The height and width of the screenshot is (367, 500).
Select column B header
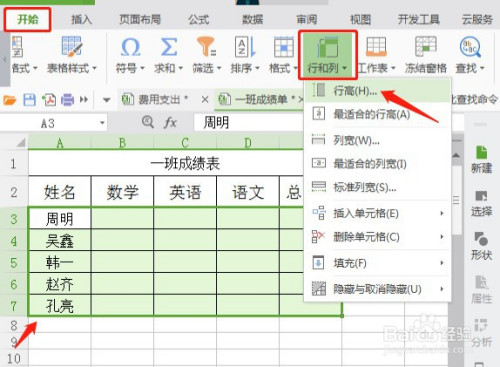(x=122, y=143)
